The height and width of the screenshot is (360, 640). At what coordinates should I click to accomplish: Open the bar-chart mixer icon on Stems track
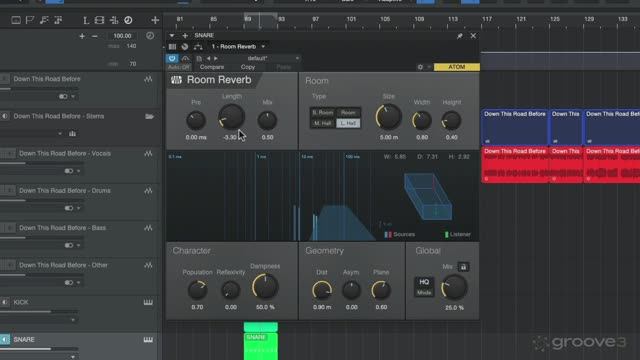coord(72,133)
